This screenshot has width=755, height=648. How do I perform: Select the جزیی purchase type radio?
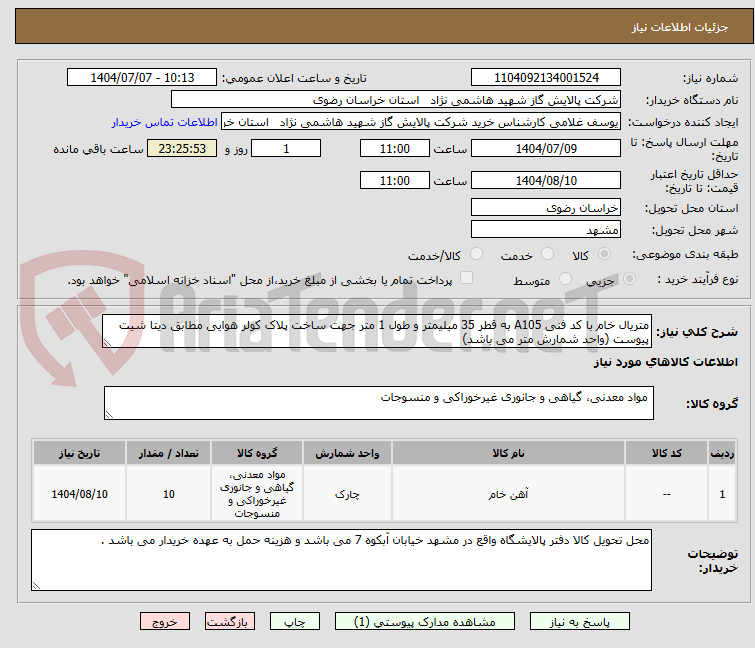(629, 279)
